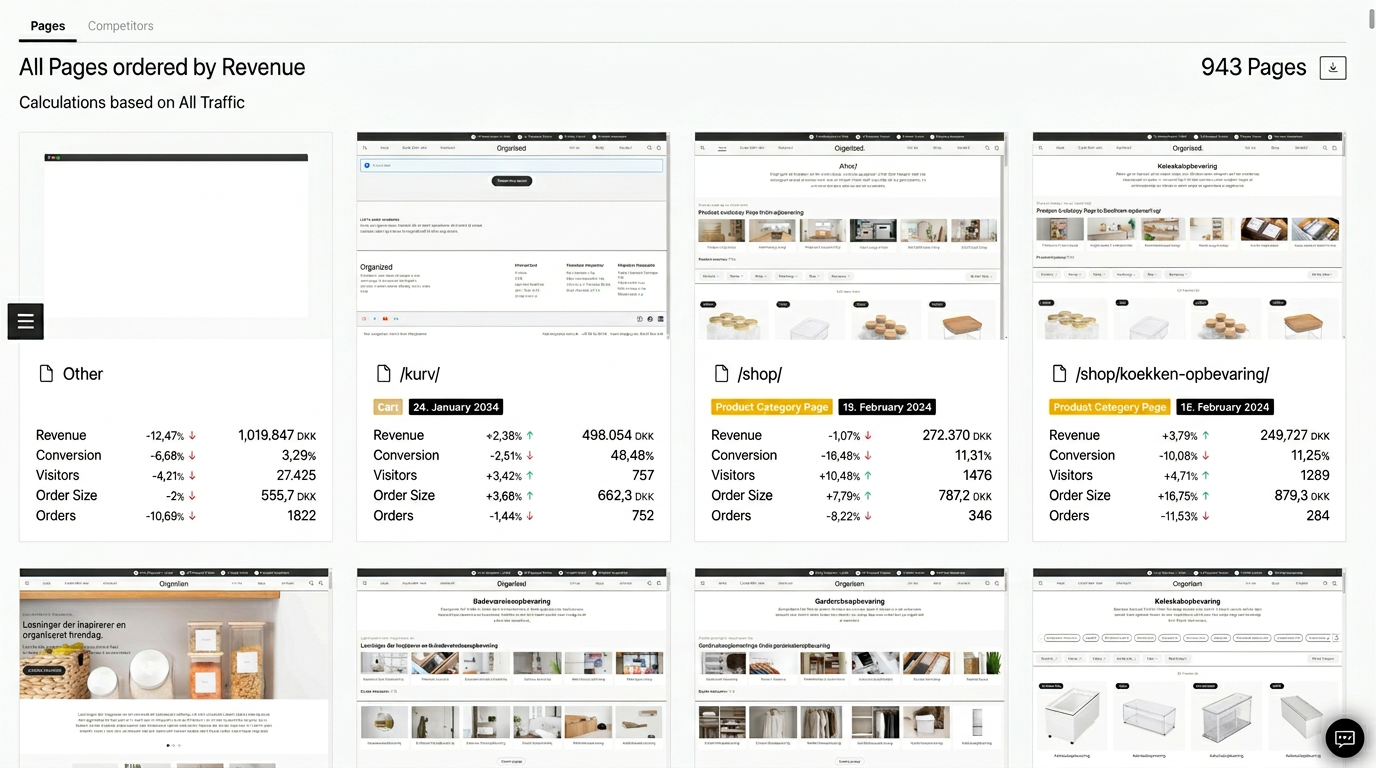Click Order Size up arrow on /shop/koekken-opbevaring/ card
The width and height of the screenshot is (1376, 768).
(x=1206, y=495)
